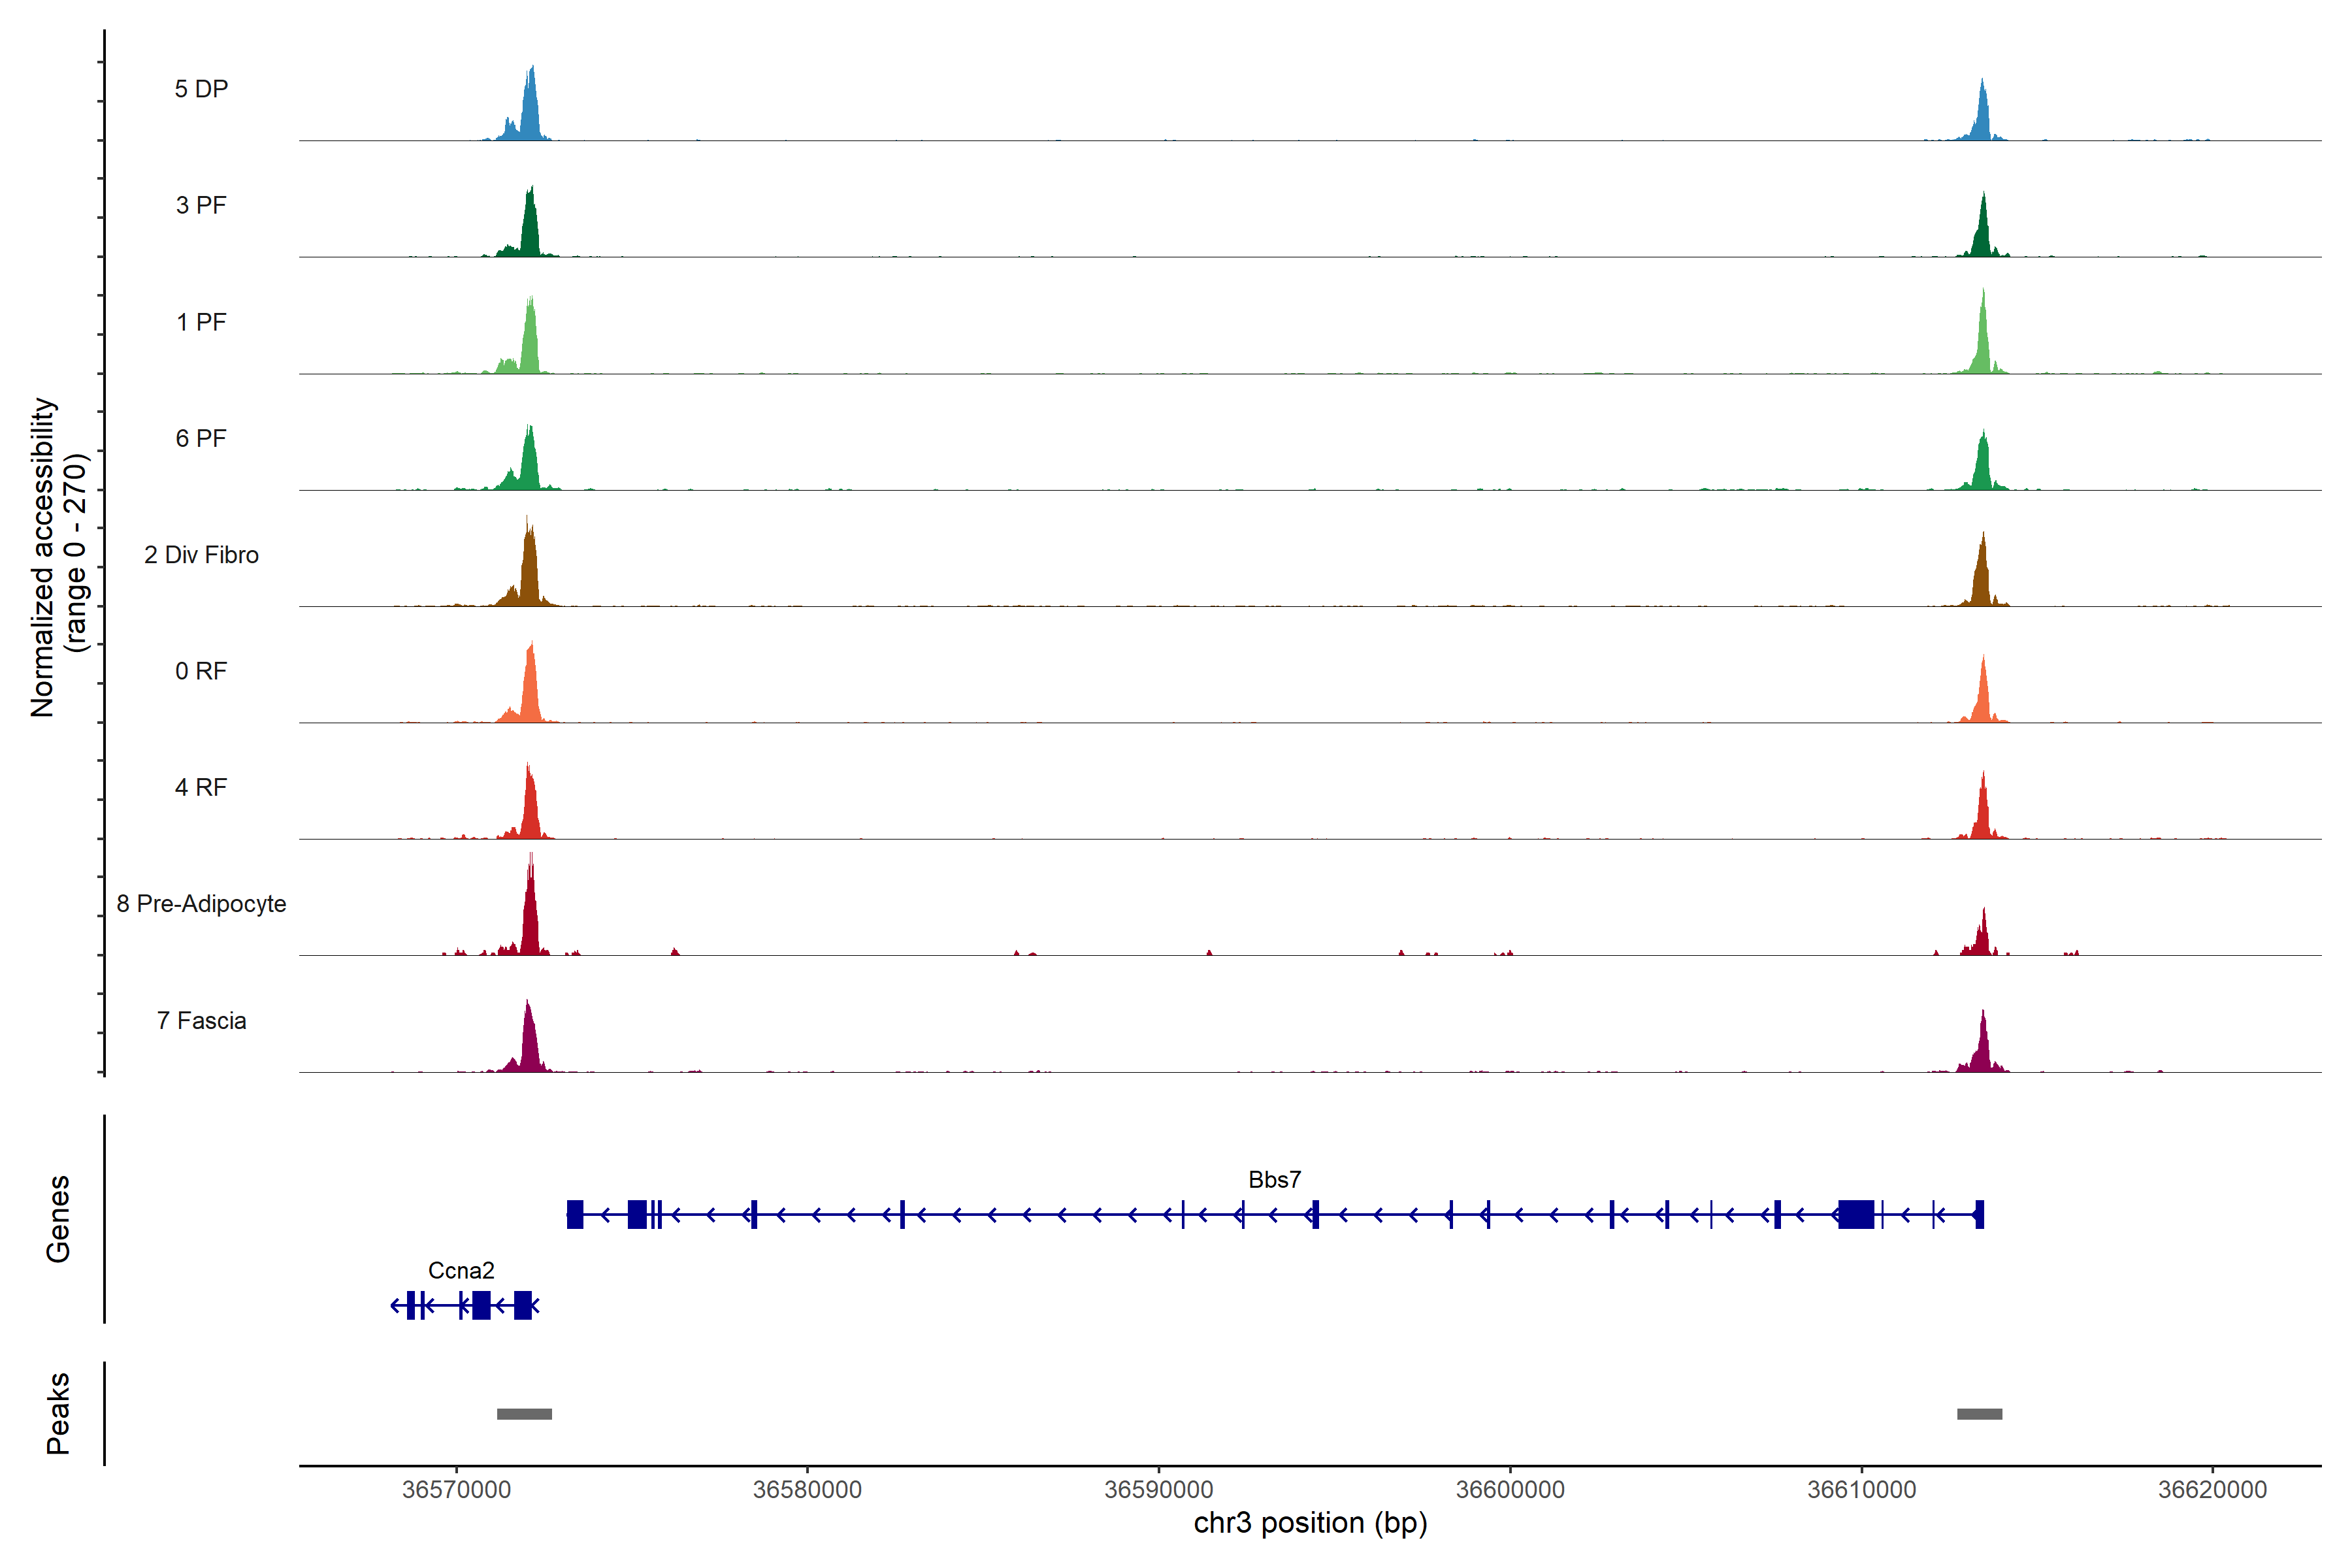Click the rightmost Ccna2 exon block
The width and height of the screenshot is (2352, 1568).
522,1305
